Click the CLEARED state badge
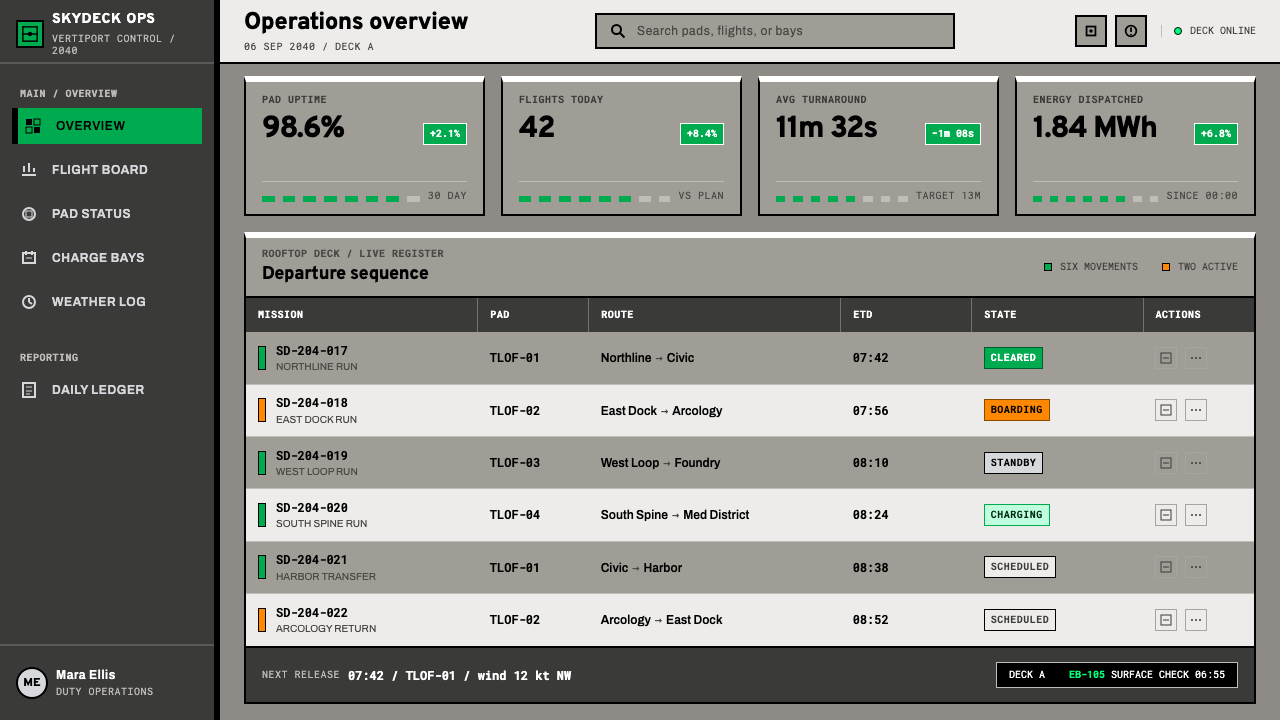1280x720 pixels. 1013,358
